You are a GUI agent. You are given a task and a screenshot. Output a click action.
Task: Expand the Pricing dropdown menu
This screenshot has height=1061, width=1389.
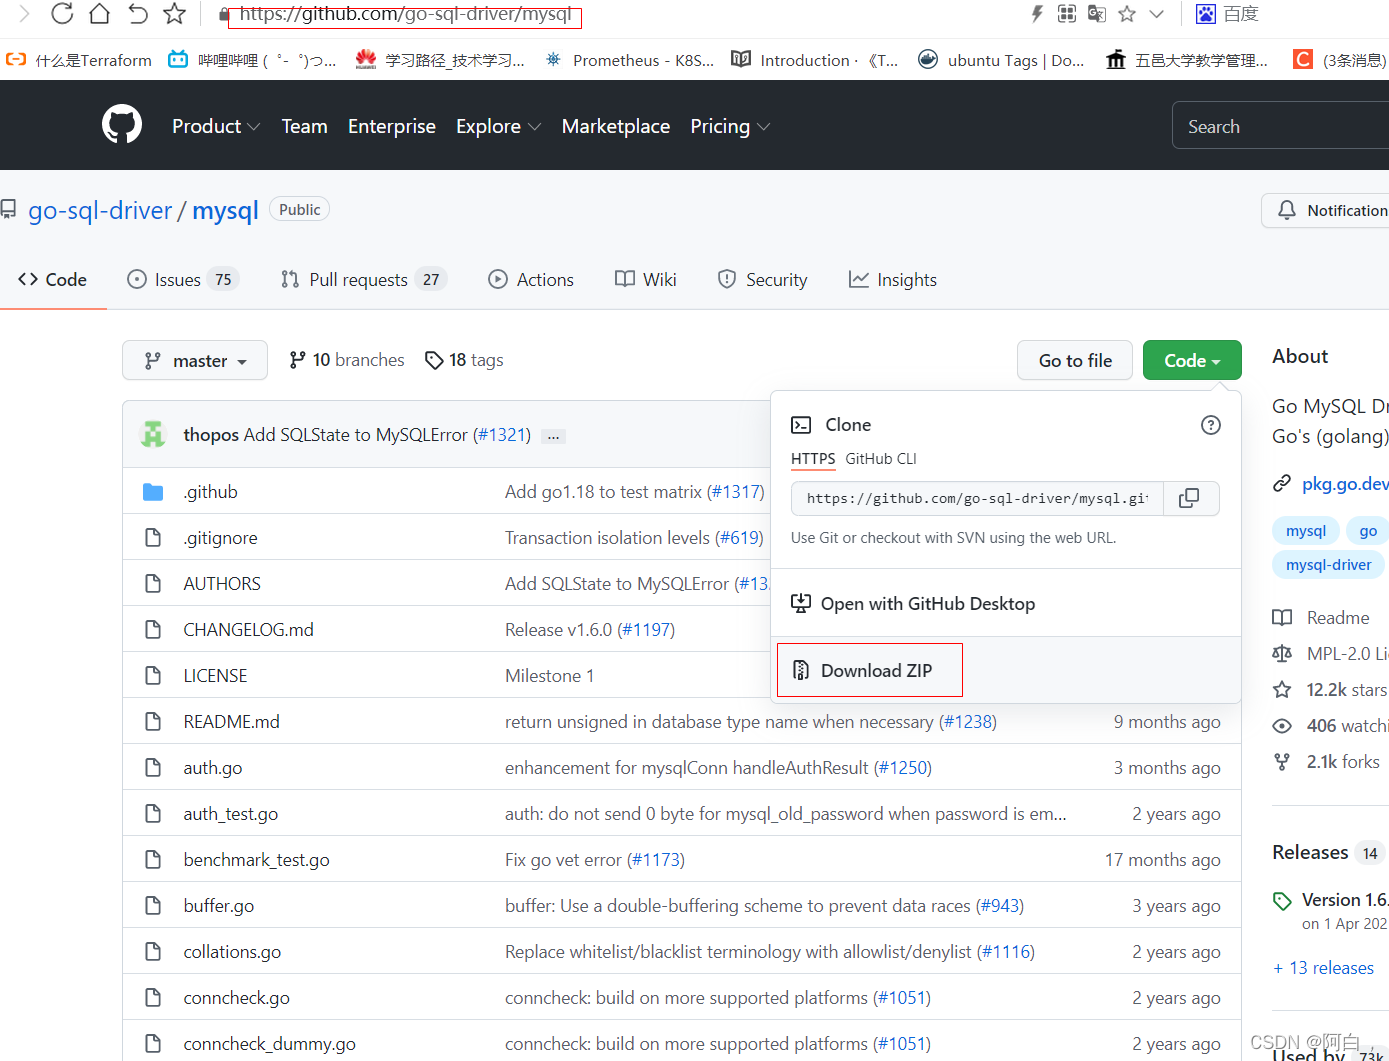click(x=730, y=126)
